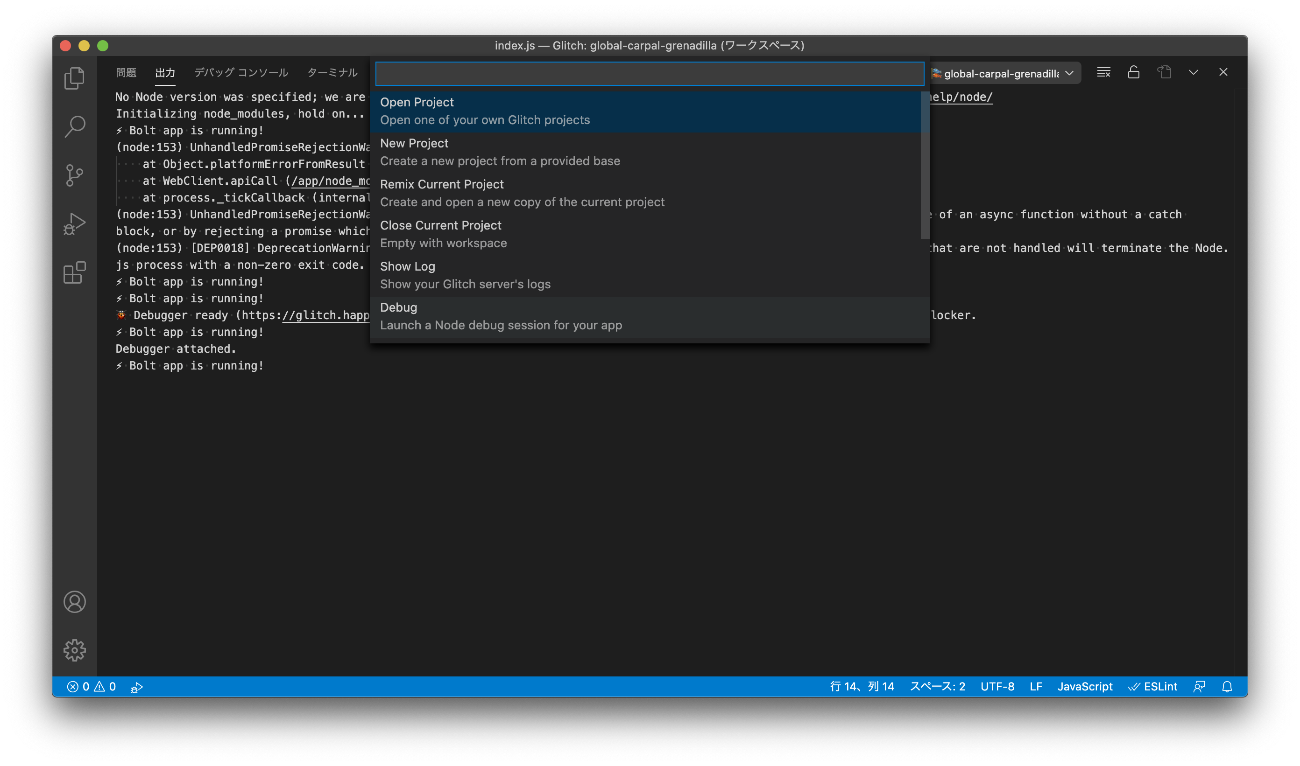The width and height of the screenshot is (1300, 766).
Task: Open the Source Control view
Action: pos(74,175)
